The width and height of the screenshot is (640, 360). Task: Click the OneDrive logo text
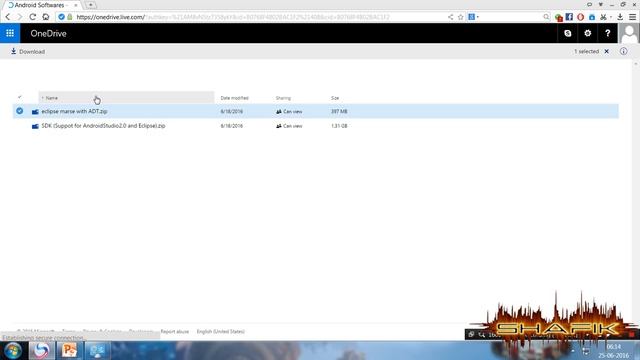coord(48,33)
